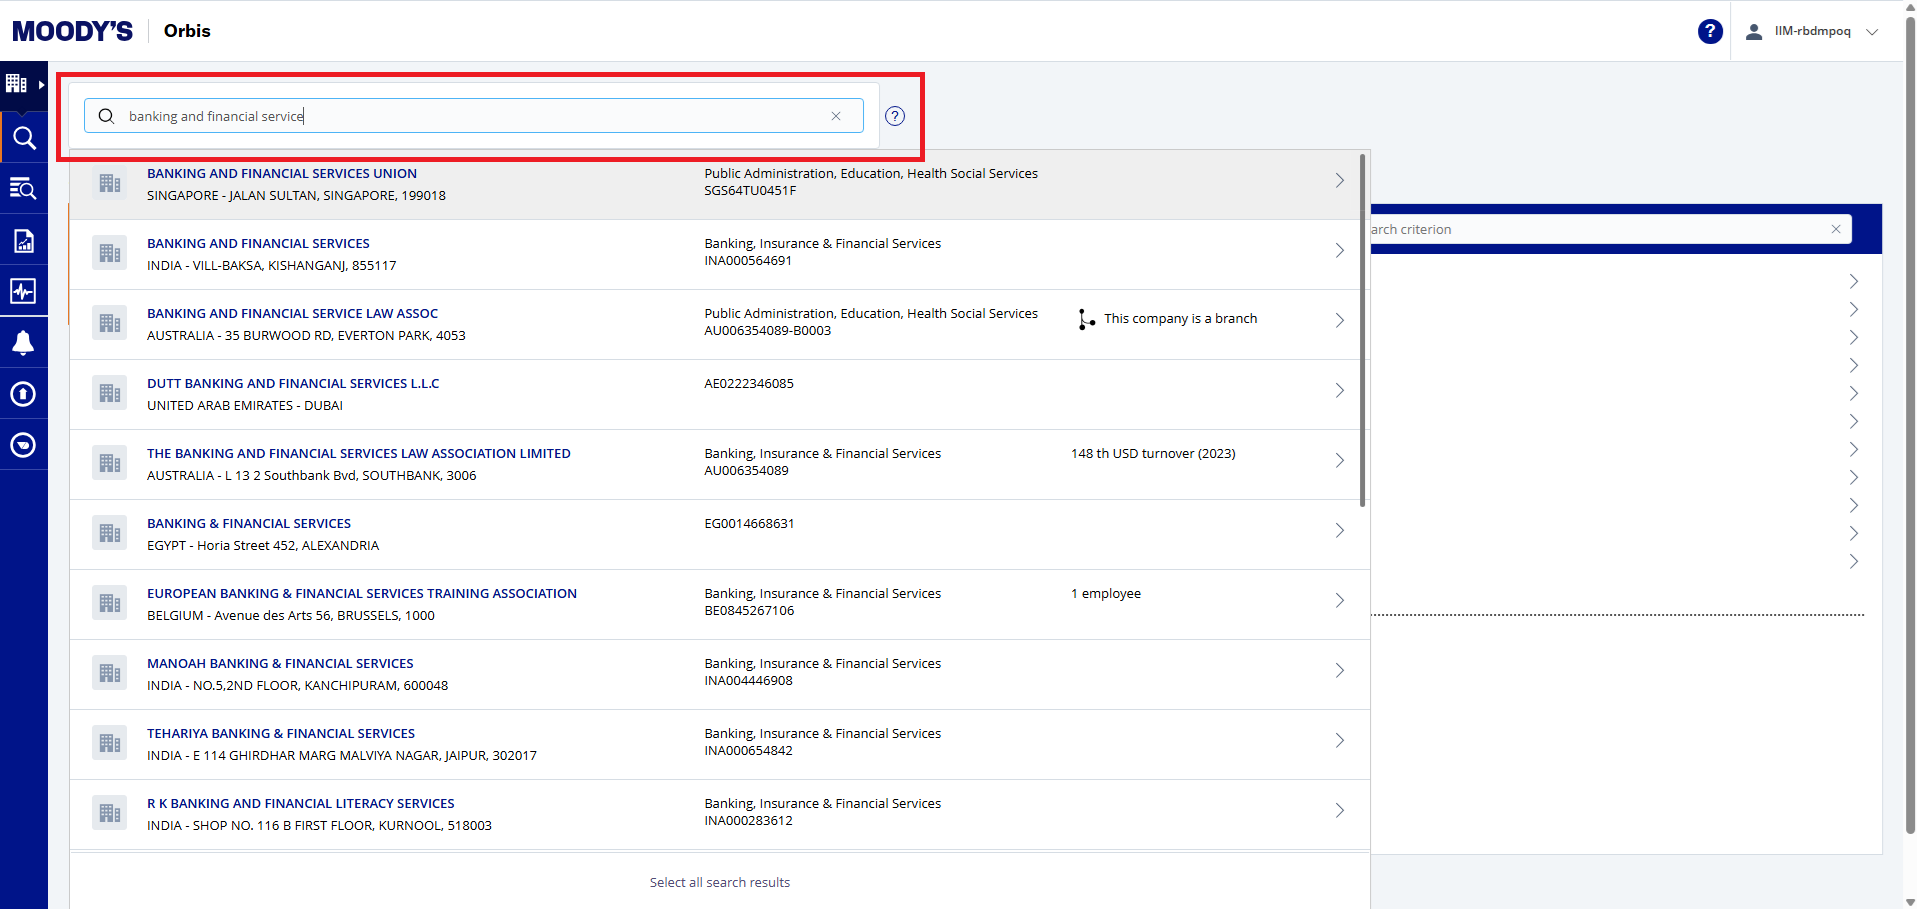Screen dimensions: 1920x909
Task: Open Manoah Banking & Financial Services result
Action: (x=280, y=664)
